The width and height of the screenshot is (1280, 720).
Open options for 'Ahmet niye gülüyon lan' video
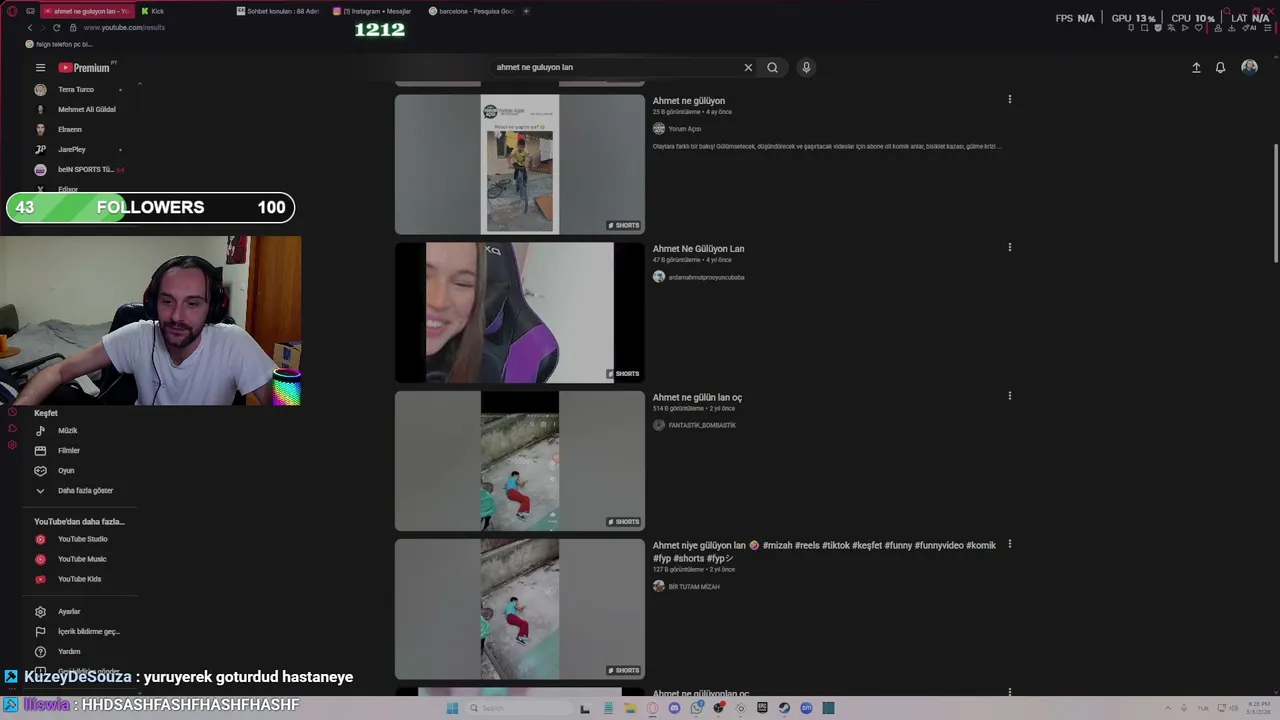click(x=1009, y=544)
